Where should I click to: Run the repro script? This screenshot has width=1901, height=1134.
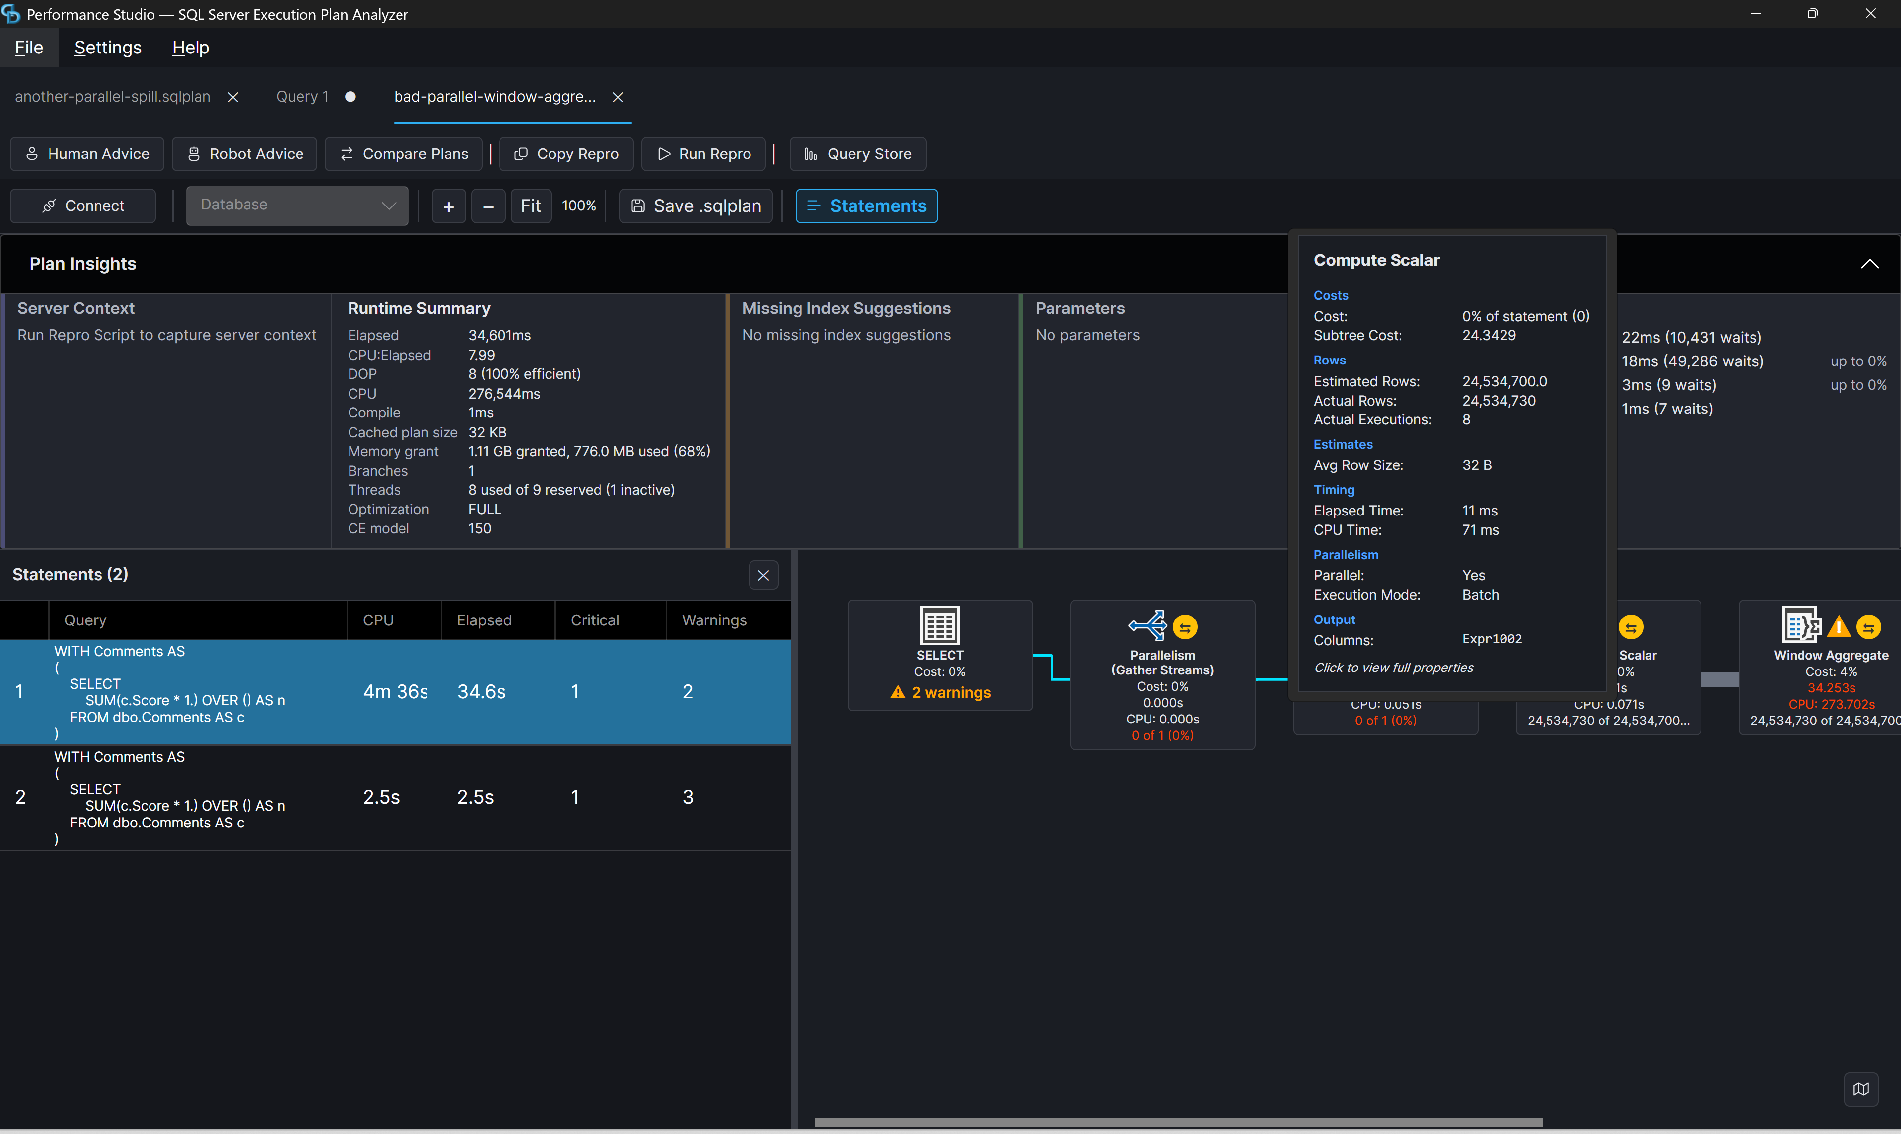[704, 154]
